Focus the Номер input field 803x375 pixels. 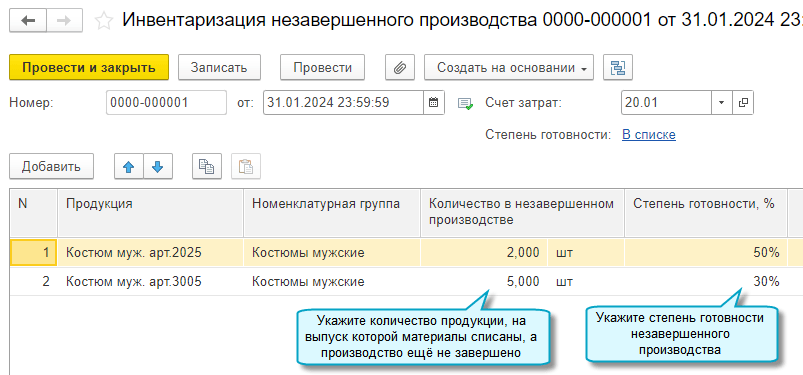point(166,102)
